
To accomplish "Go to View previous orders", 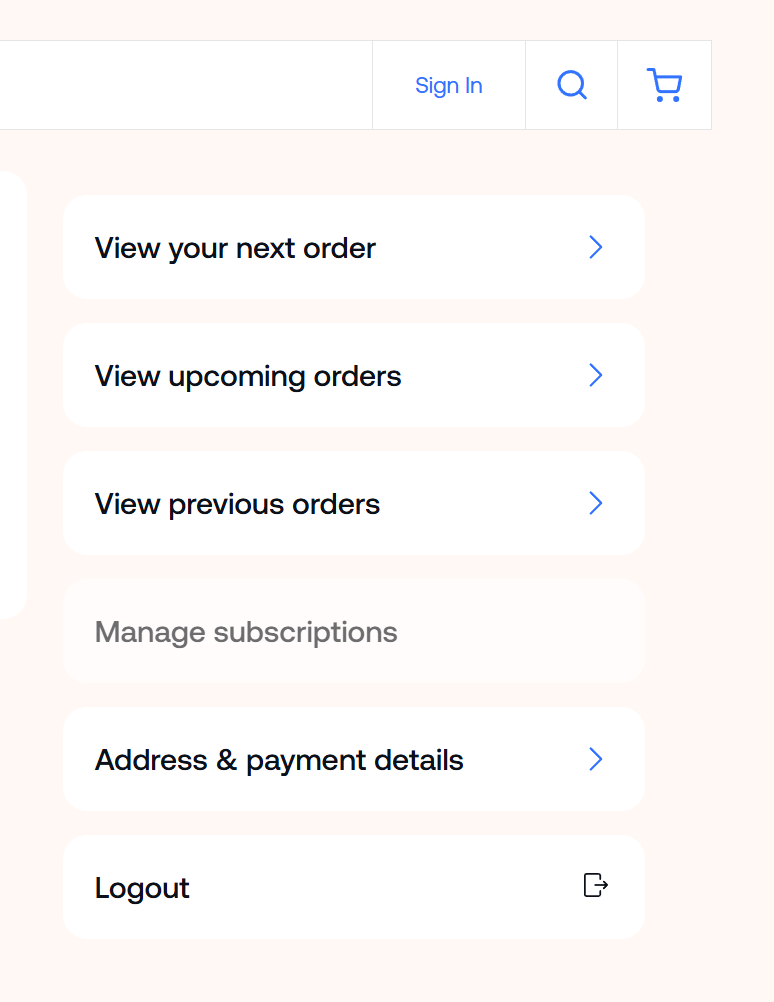I will [237, 504].
